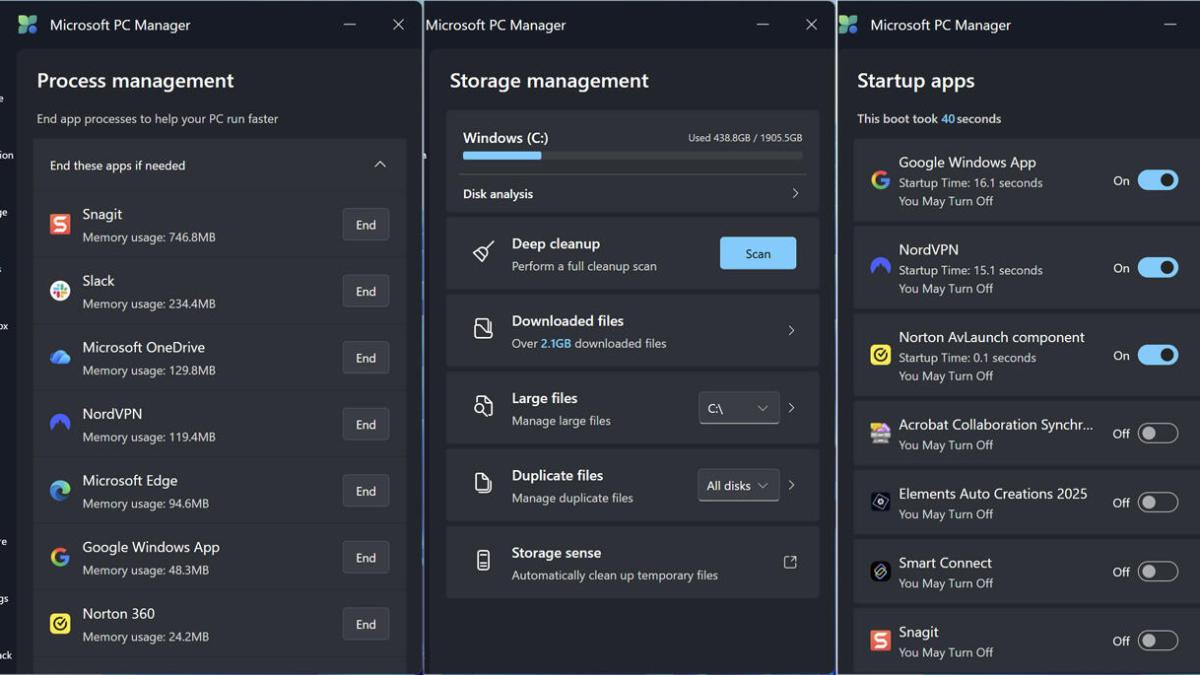The width and height of the screenshot is (1200, 675).
Task: Click Elements Auto Creations 2025 icon
Action: click(880, 502)
